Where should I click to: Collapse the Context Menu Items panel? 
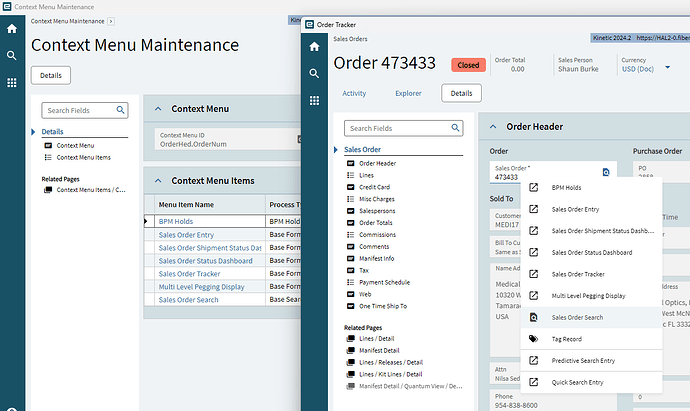click(x=157, y=181)
